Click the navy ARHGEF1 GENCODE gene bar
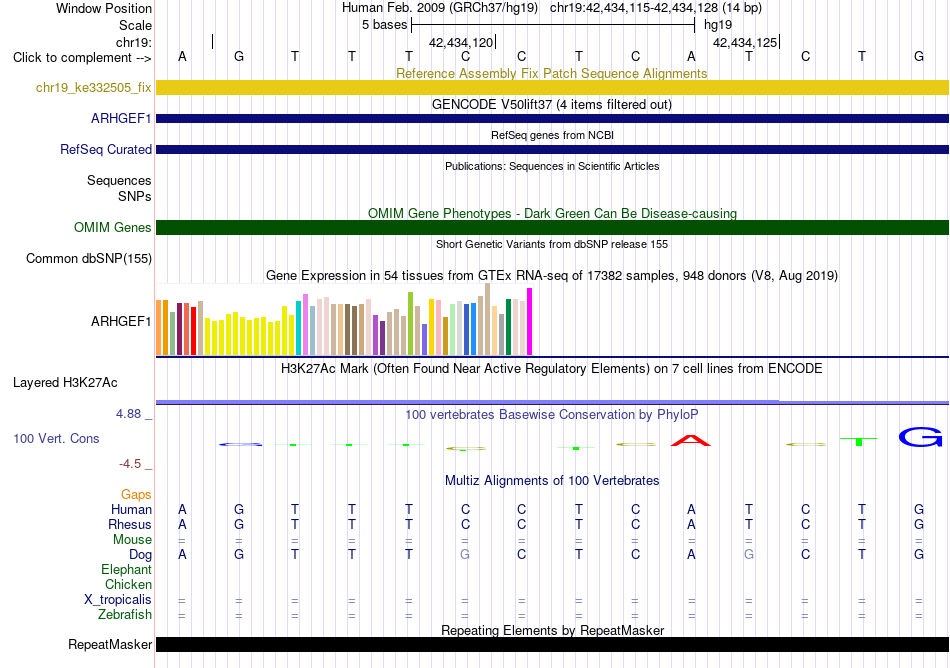The height and width of the screenshot is (668, 950). (553, 119)
